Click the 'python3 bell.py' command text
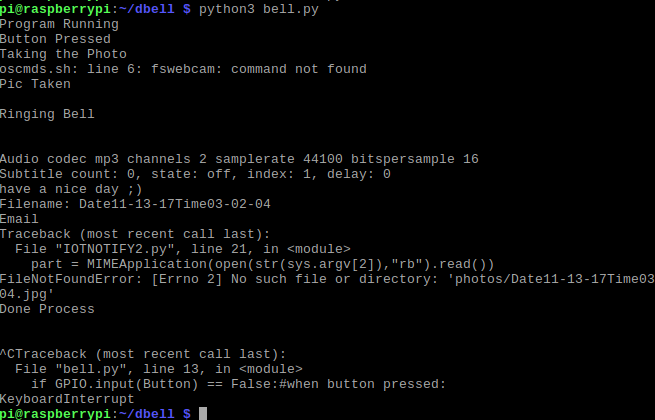The height and width of the screenshot is (420, 655). click(x=259, y=9)
